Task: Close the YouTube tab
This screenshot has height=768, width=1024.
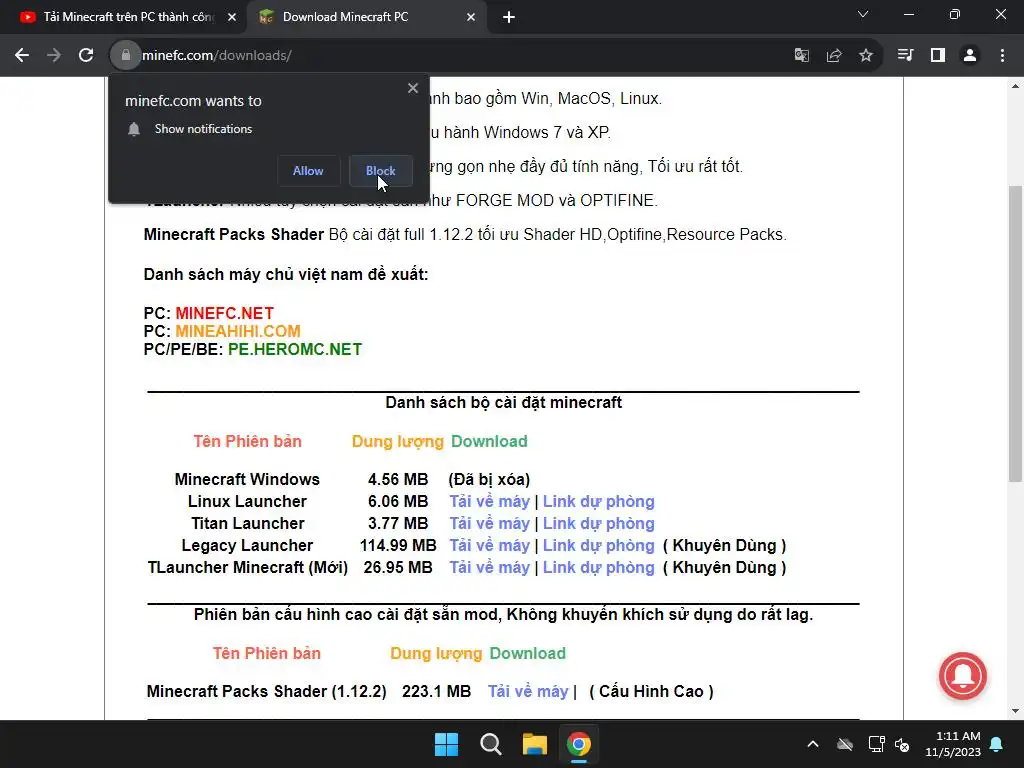Action: (x=232, y=17)
